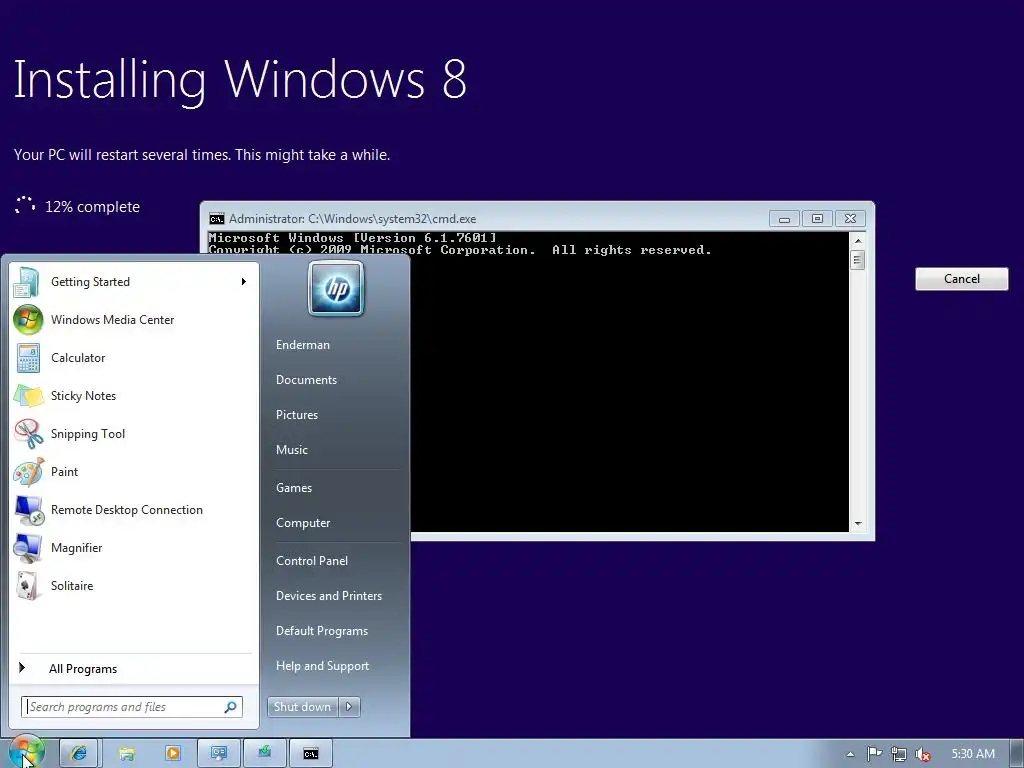Click the HP user account picture

[336, 289]
